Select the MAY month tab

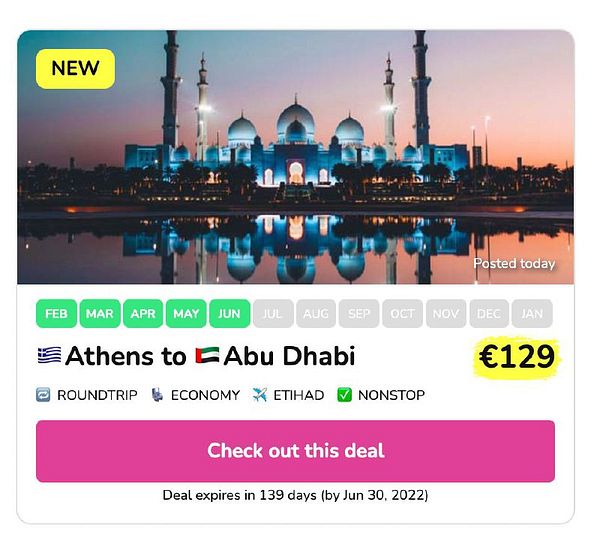186,313
